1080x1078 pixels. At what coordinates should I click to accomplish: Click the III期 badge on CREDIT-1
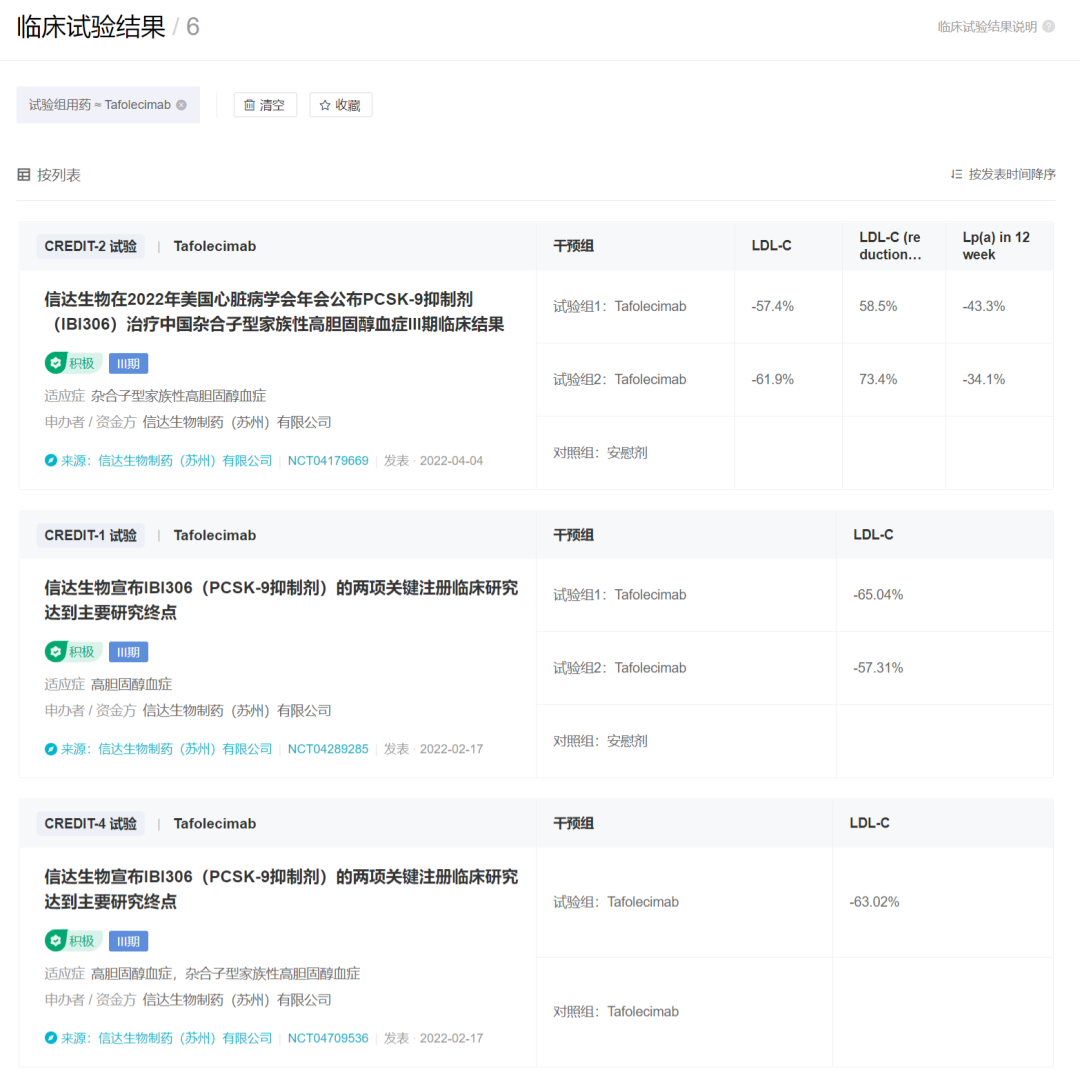[x=128, y=652]
